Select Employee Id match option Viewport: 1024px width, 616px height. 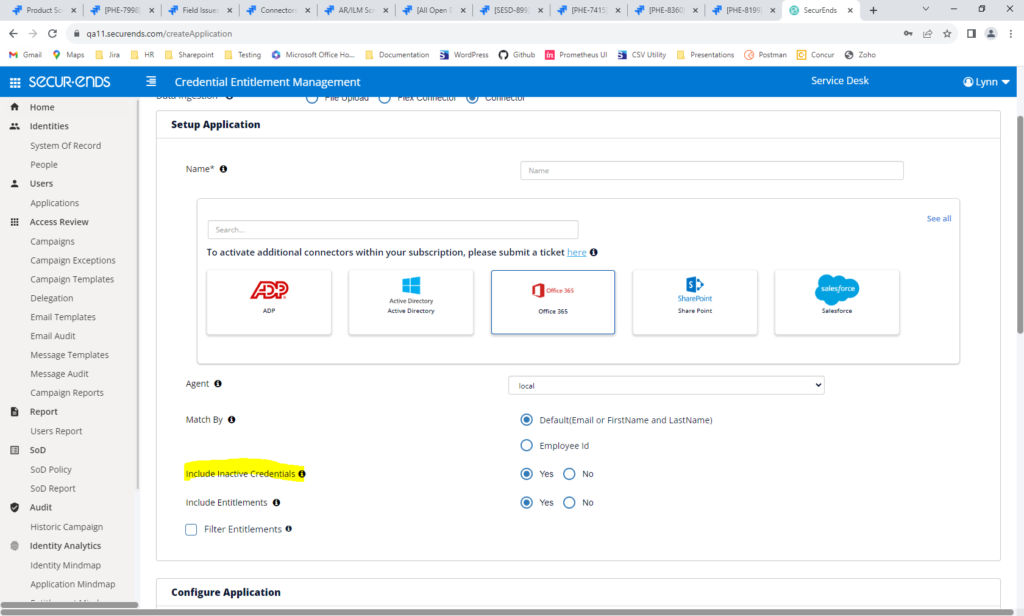526,446
